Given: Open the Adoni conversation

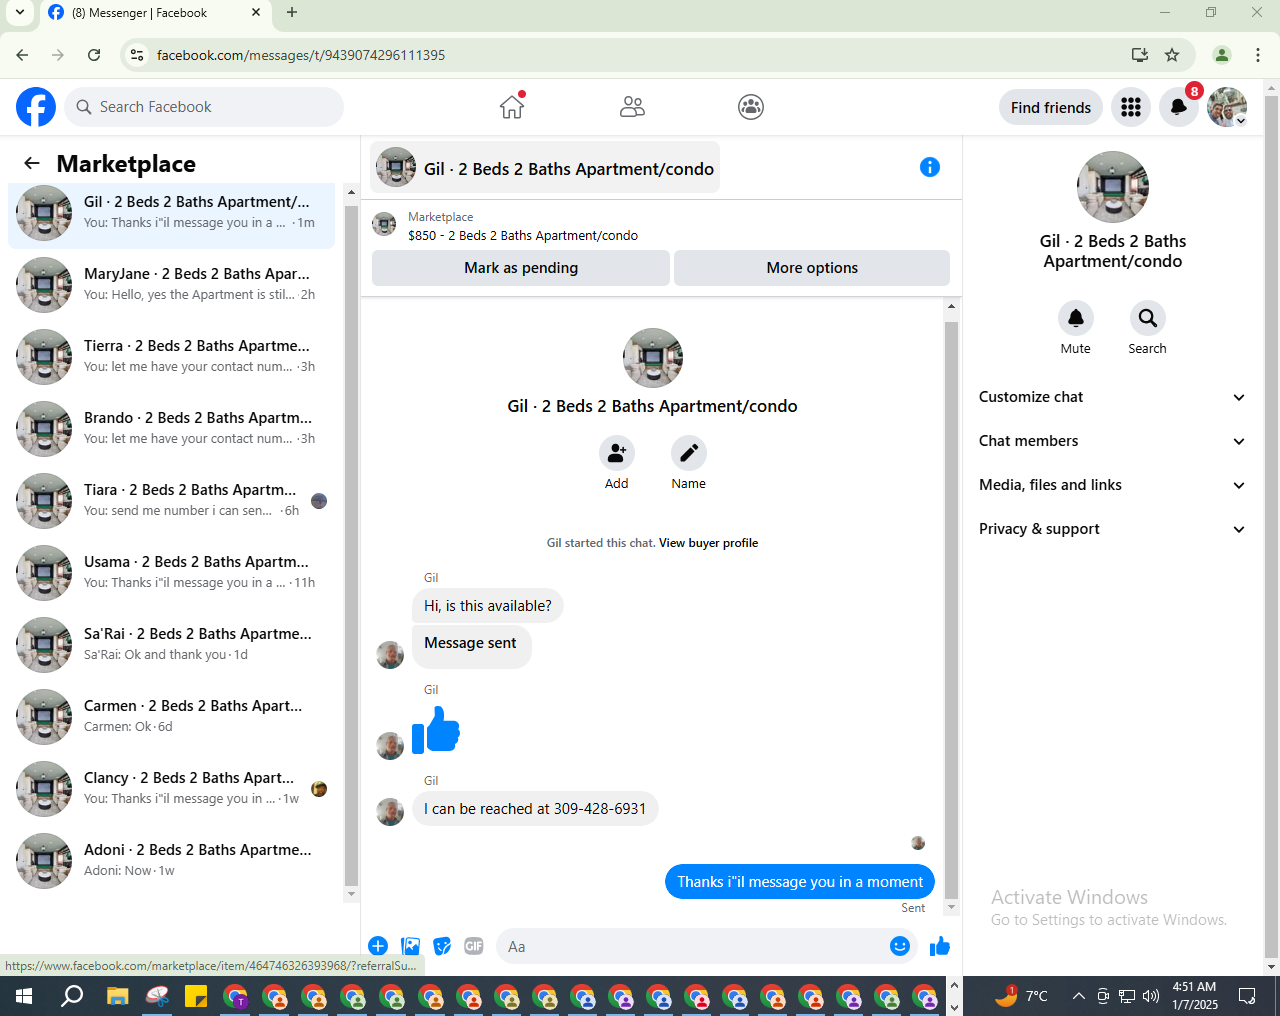Looking at the screenshot, I should [x=172, y=861].
